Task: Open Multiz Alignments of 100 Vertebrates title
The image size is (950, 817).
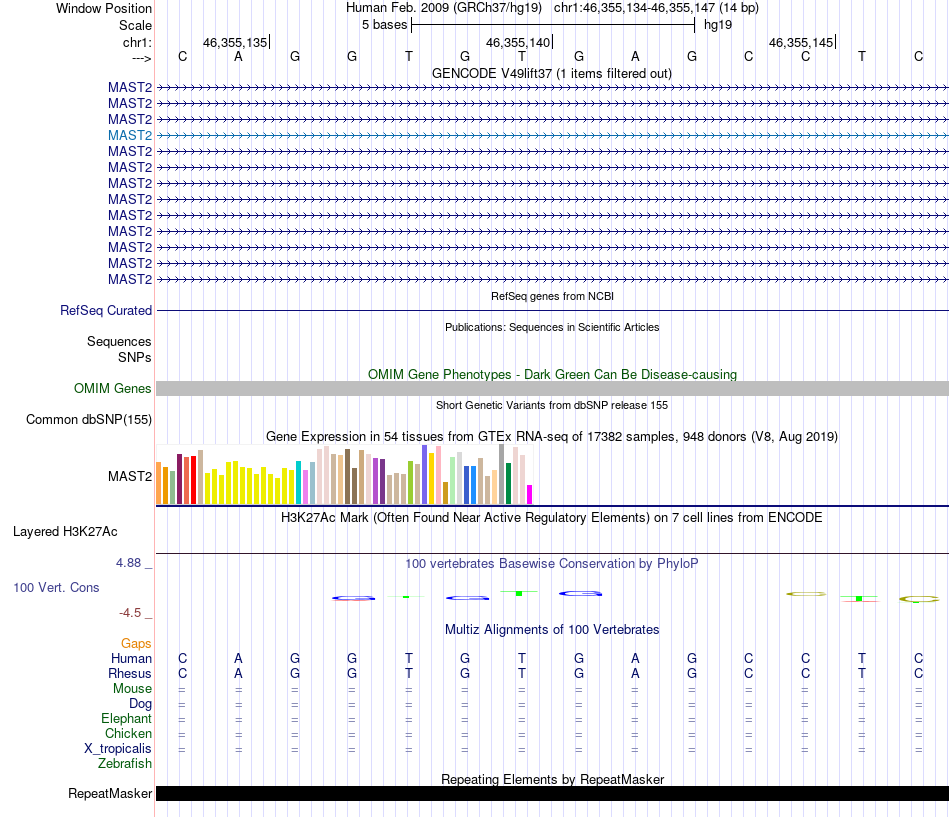Action: (x=552, y=630)
